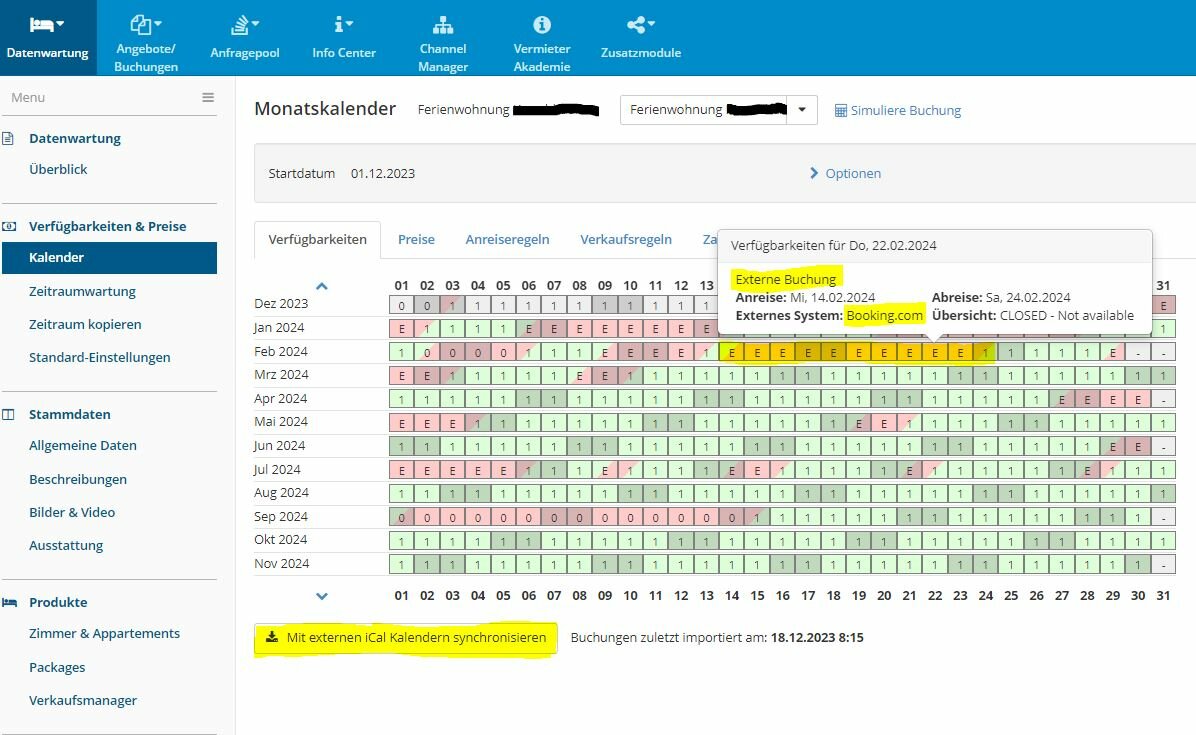This screenshot has height=735, width=1196.
Task: Open the Anfragepool icon menu
Action: tap(245, 24)
